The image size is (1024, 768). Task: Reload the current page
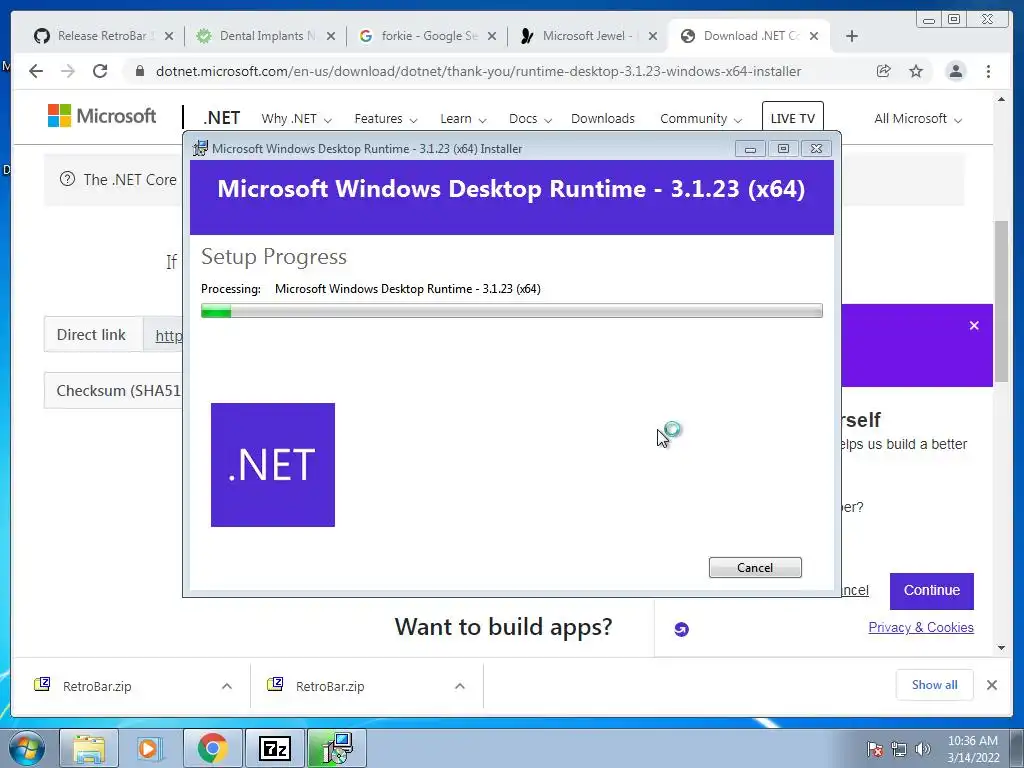pyautogui.click(x=100, y=71)
